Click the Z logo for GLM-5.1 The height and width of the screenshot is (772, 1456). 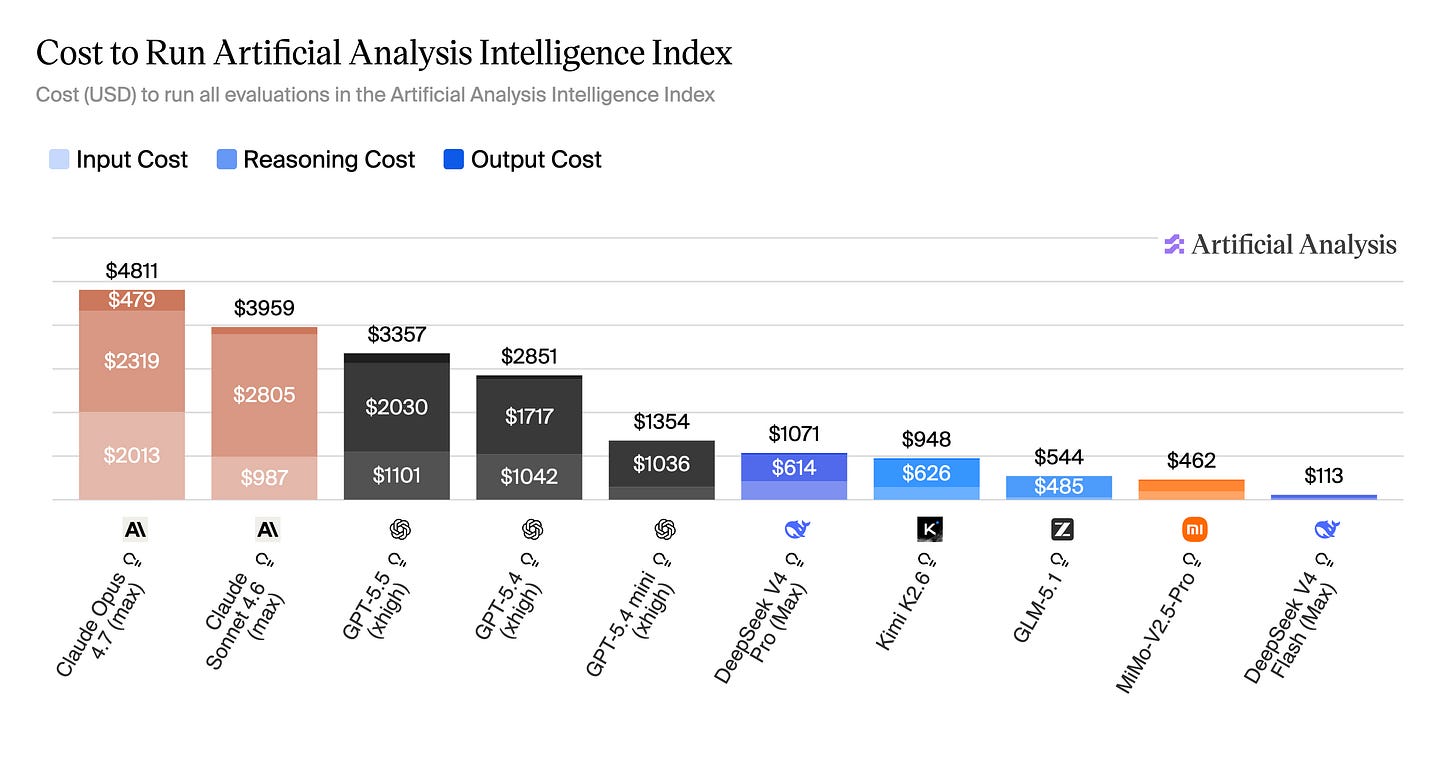coord(1062,529)
